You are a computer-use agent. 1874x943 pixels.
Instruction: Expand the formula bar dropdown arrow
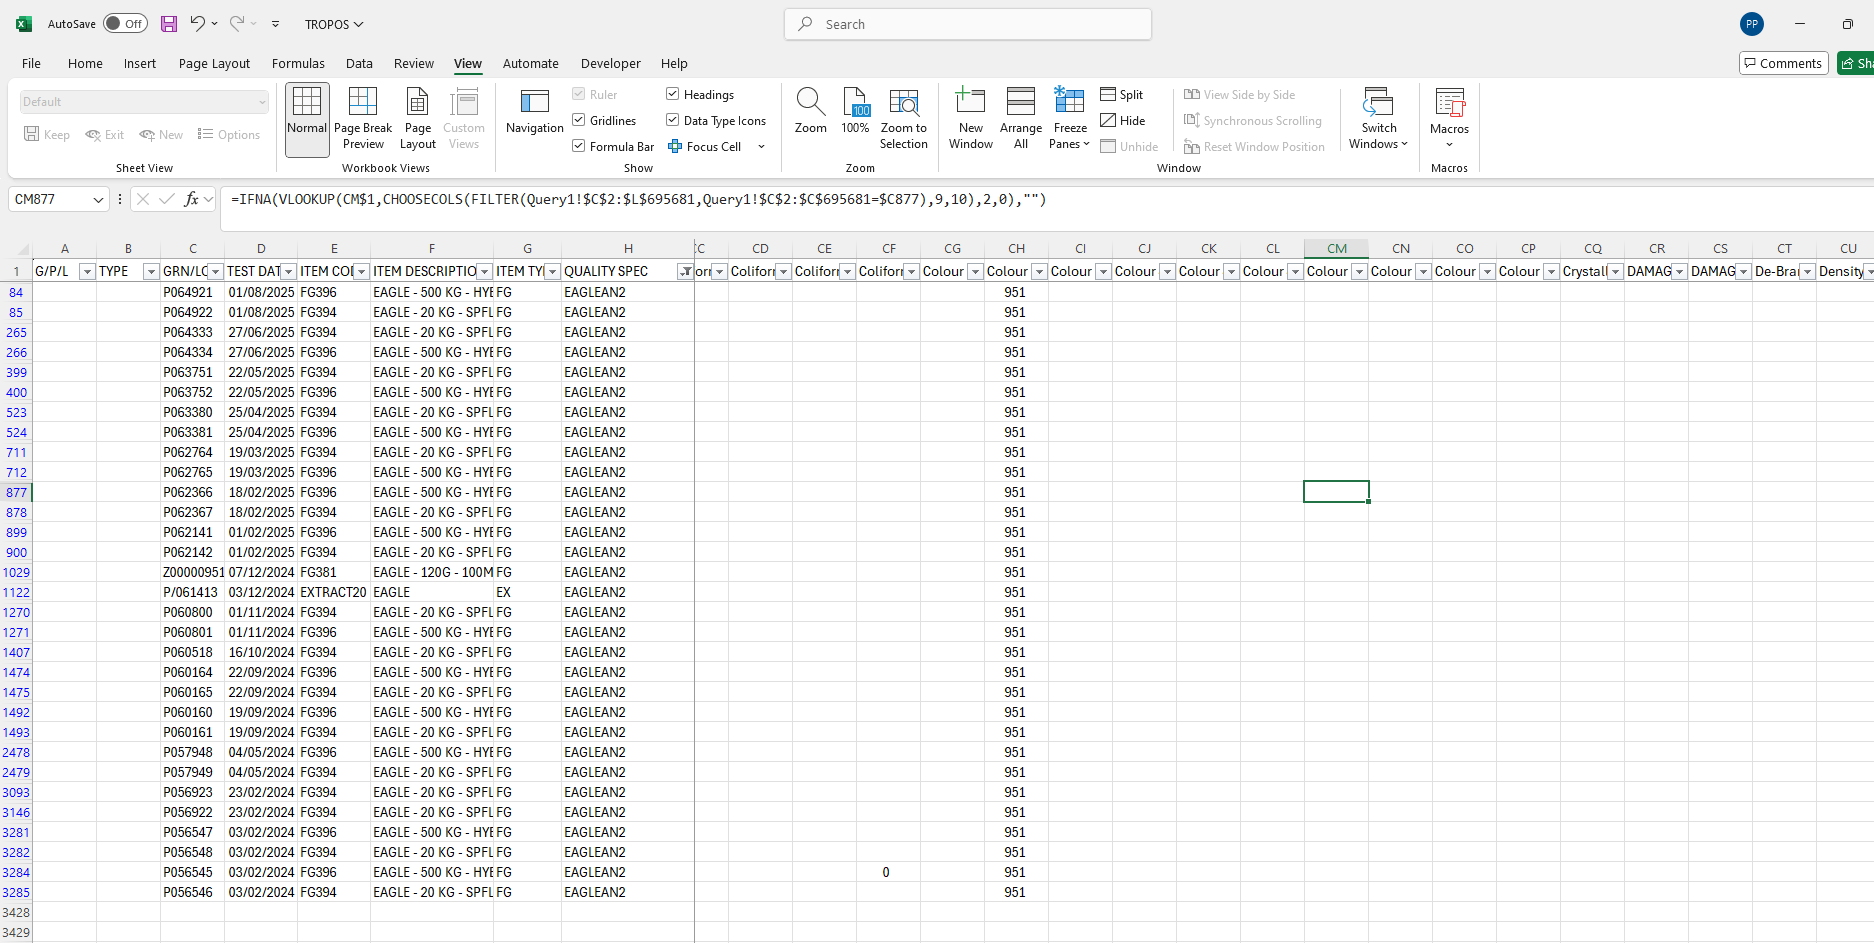tap(209, 199)
